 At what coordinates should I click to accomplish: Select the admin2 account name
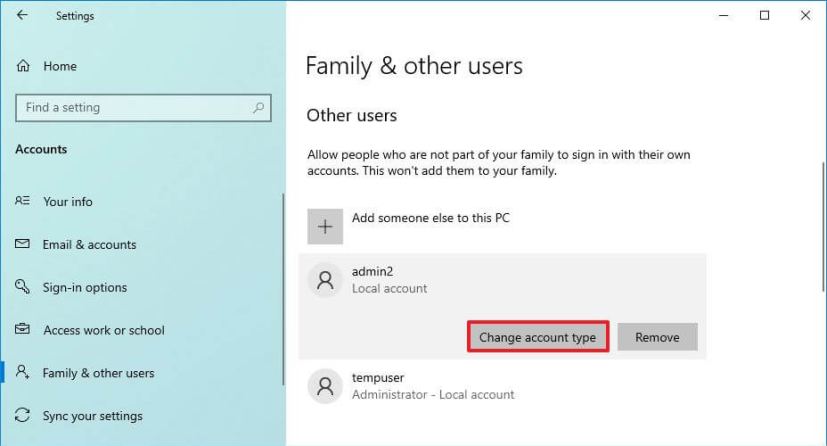point(372,272)
